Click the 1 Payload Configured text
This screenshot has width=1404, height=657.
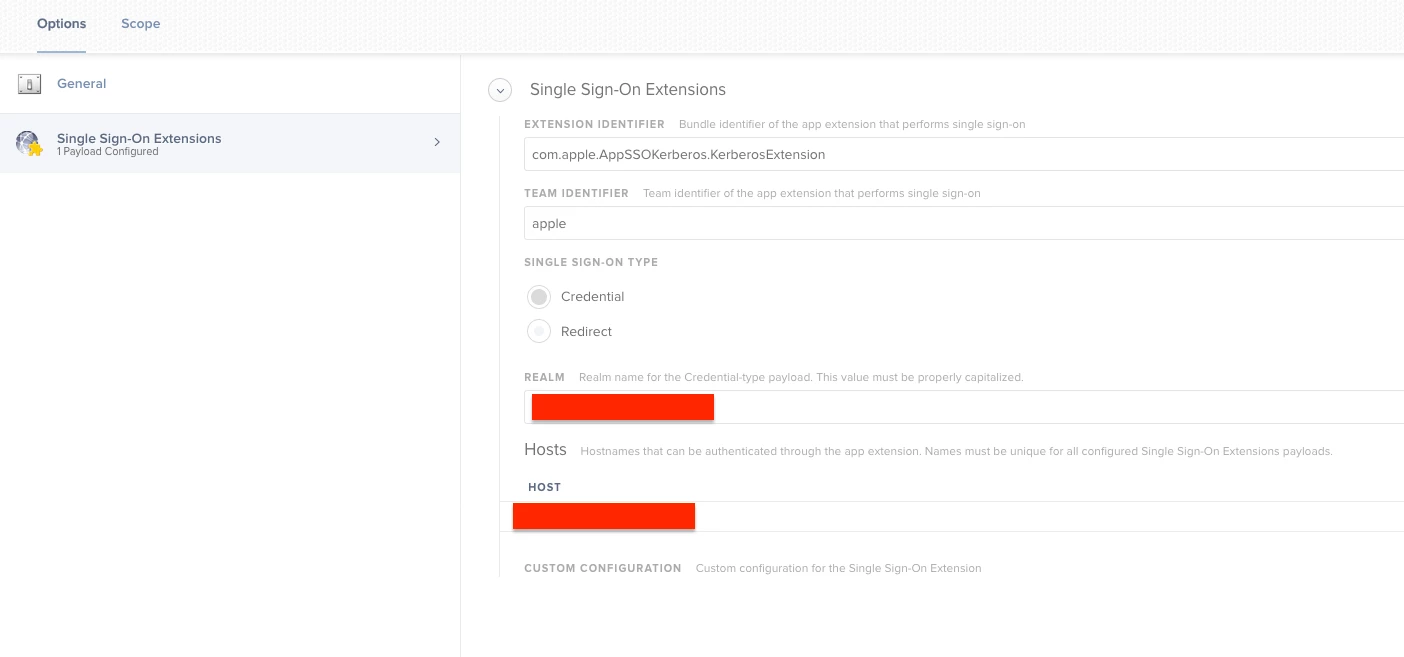[108, 152]
